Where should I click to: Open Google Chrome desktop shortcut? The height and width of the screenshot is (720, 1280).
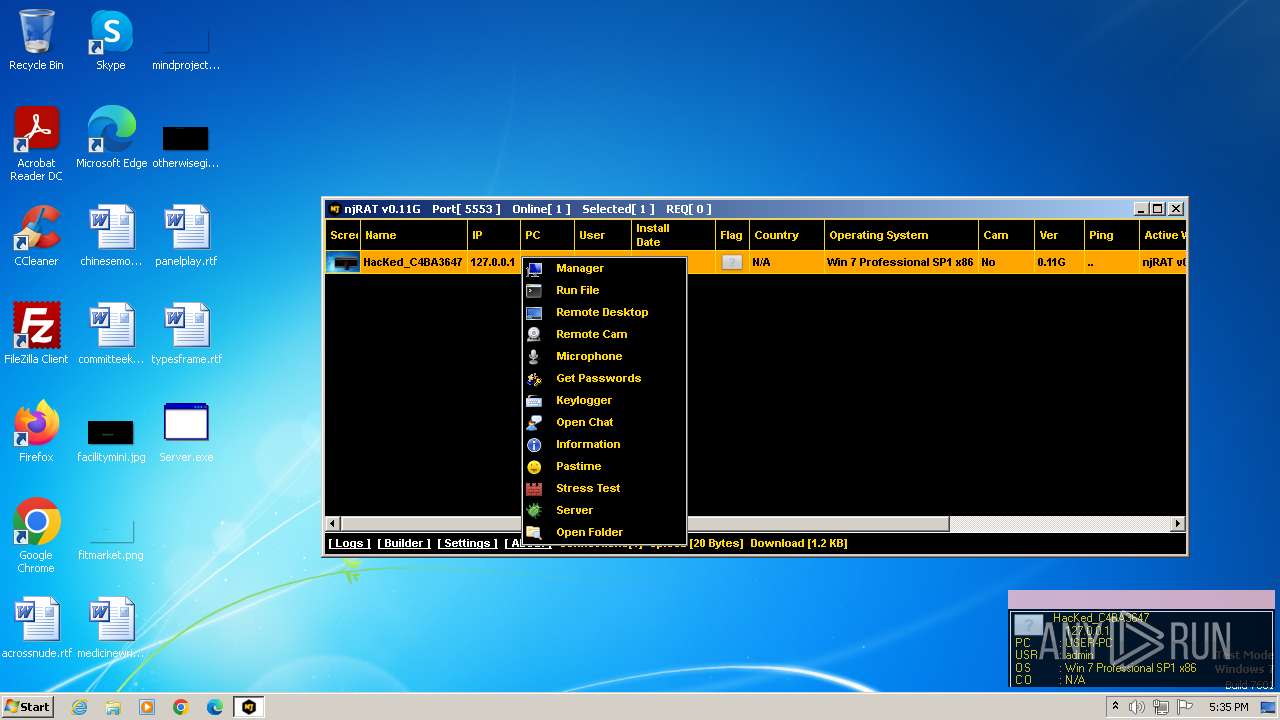[36, 537]
